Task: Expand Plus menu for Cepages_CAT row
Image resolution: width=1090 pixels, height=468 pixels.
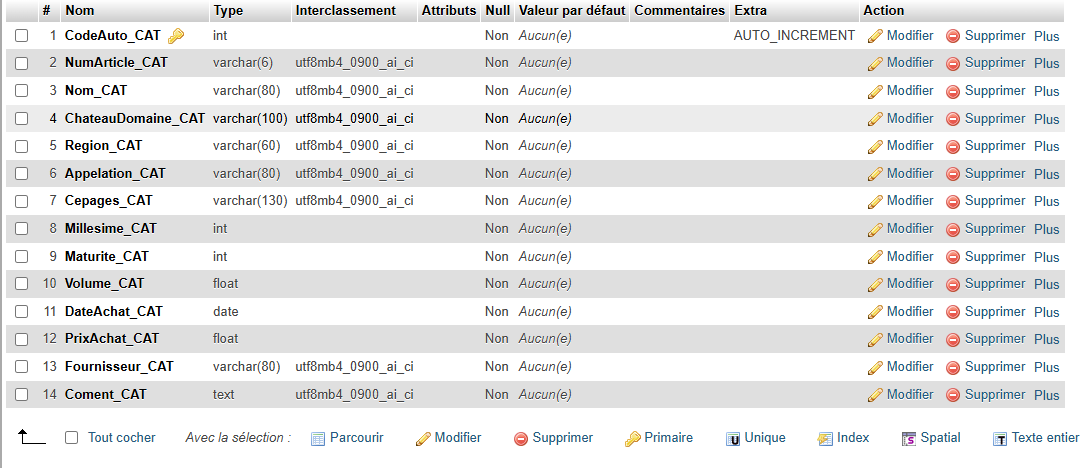Action: (1046, 202)
